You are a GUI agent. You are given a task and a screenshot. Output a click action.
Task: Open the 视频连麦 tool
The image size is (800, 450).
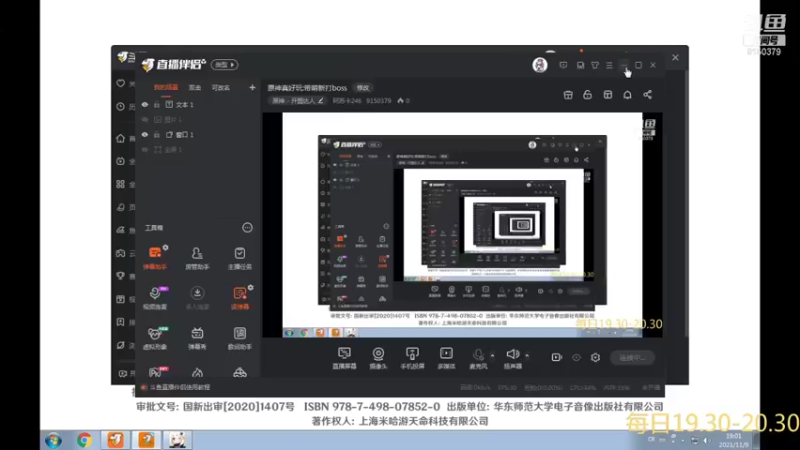pyautogui.click(x=155, y=297)
